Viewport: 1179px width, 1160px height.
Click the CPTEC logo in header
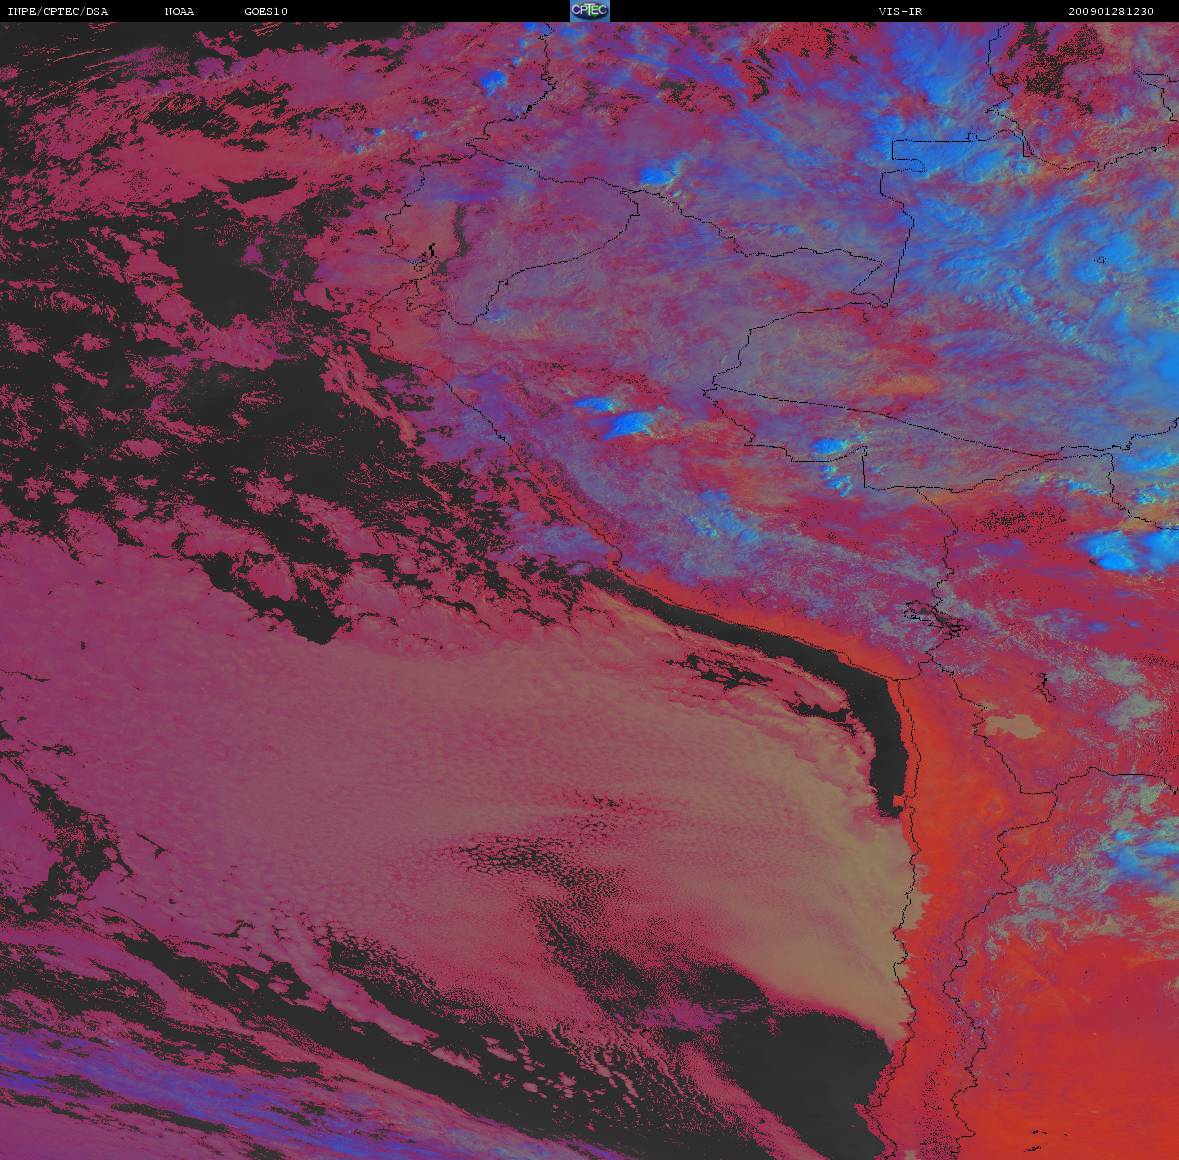[589, 11]
